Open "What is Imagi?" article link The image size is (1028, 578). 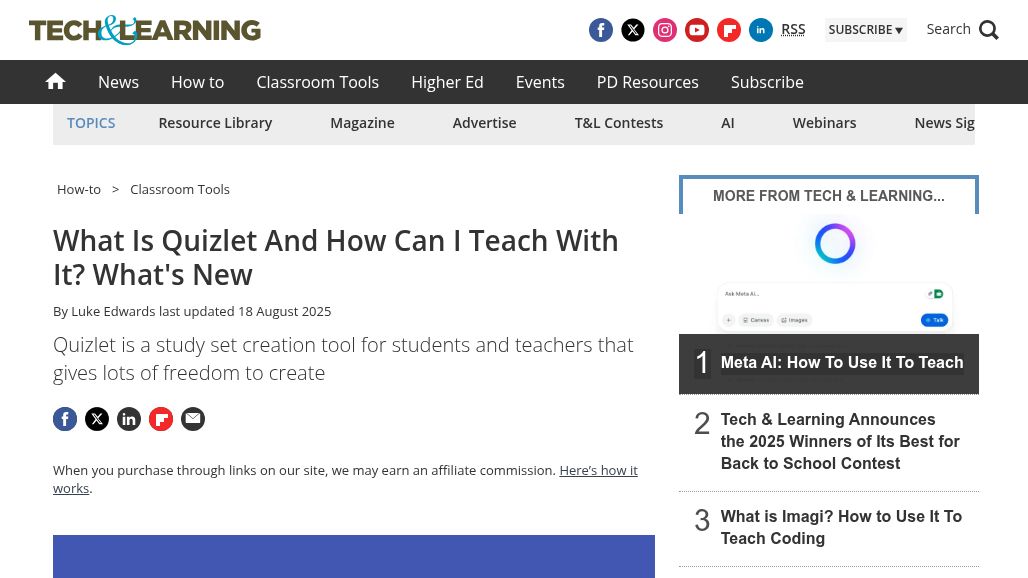point(840,527)
